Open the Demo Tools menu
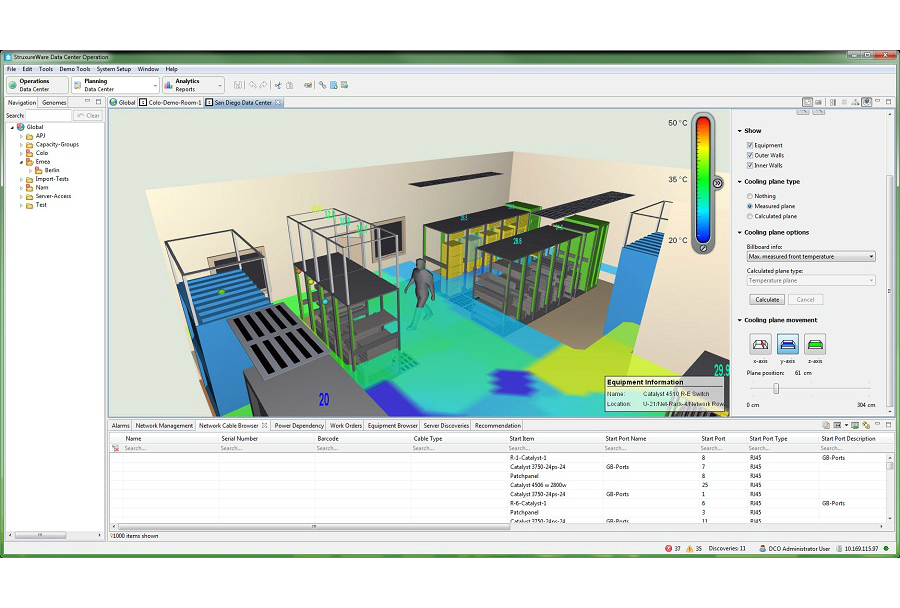This screenshot has height=608, width=900. pyautogui.click(x=75, y=69)
